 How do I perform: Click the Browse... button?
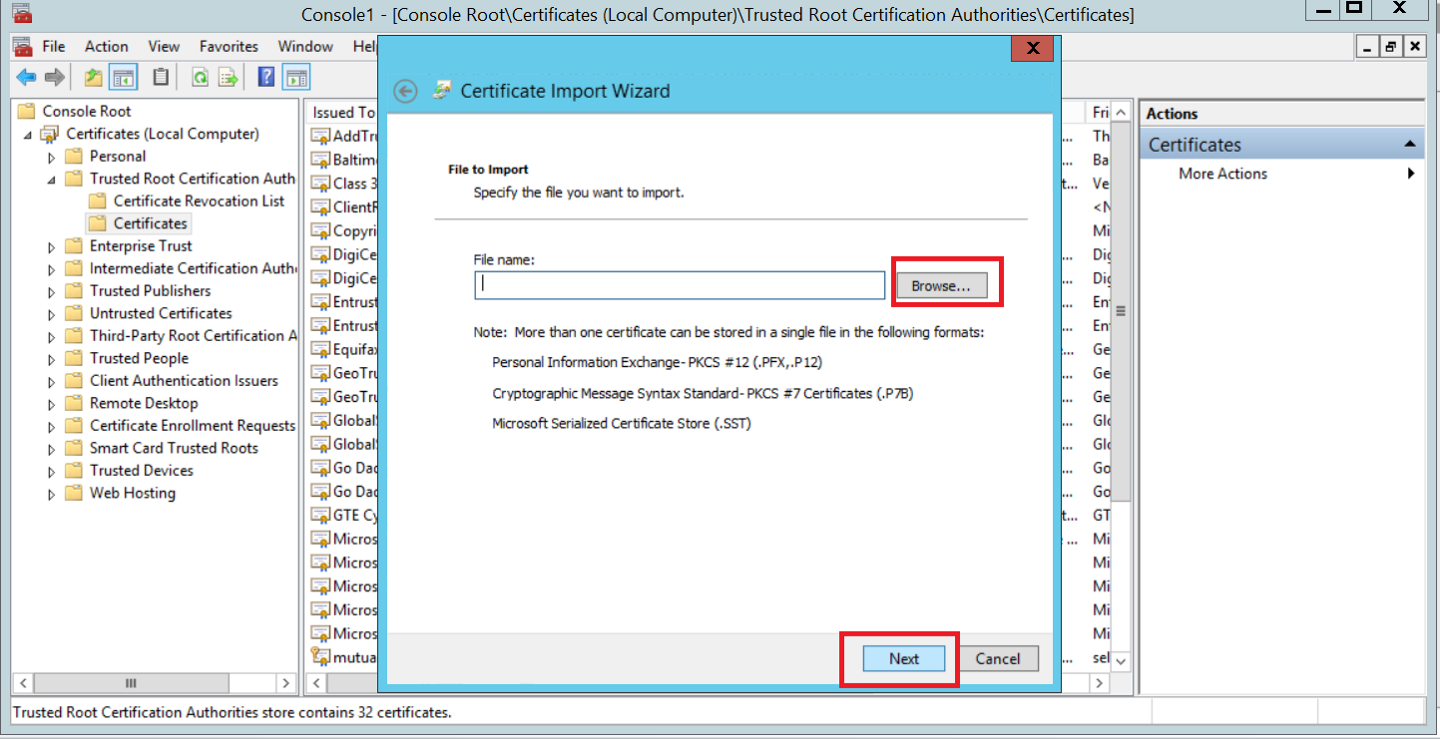coord(940,286)
